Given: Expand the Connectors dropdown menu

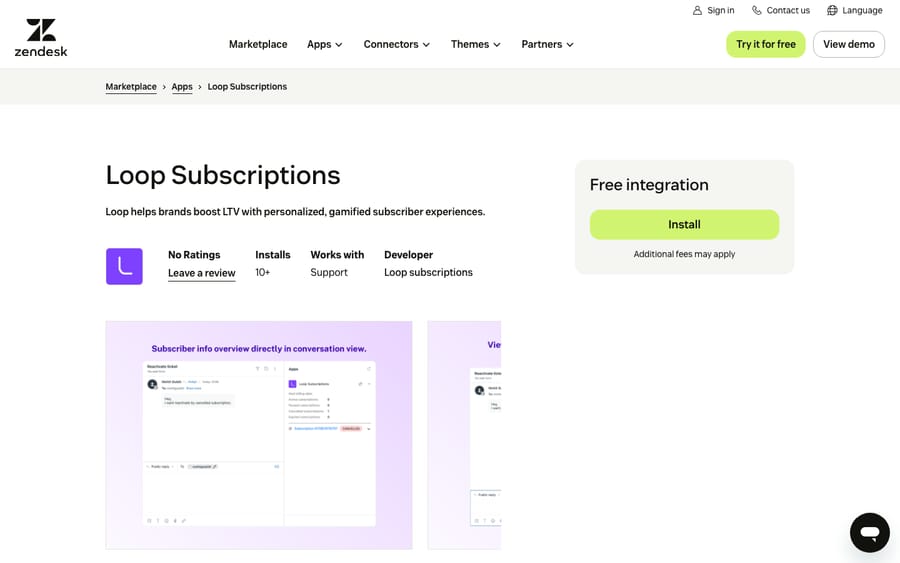Looking at the screenshot, I should click(x=397, y=44).
